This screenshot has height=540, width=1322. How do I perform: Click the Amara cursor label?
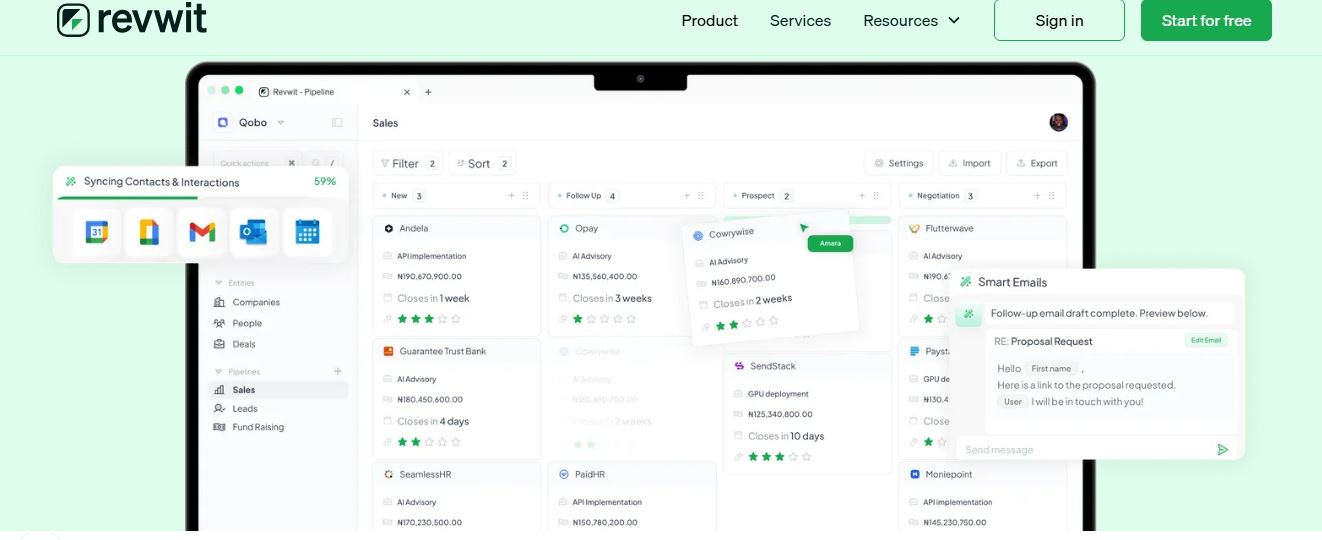point(830,243)
